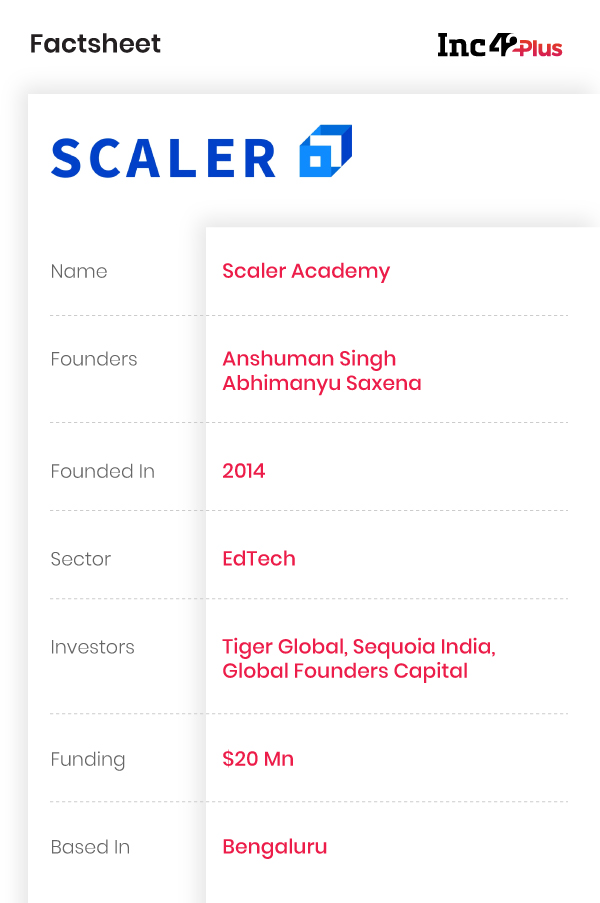Click founder Abhimanyu Saxena
This screenshot has width=600, height=903.
(x=322, y=383)
